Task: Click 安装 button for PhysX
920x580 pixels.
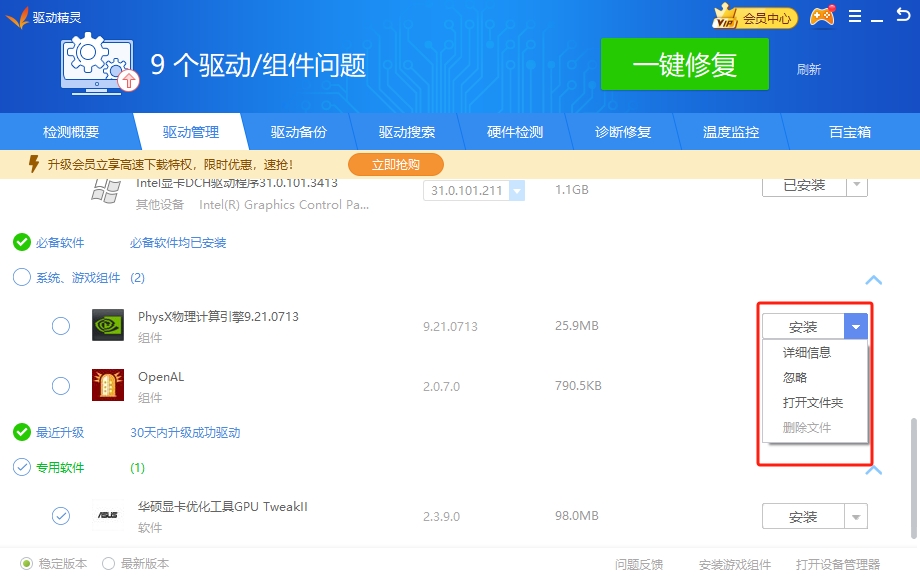Action: 803,327
